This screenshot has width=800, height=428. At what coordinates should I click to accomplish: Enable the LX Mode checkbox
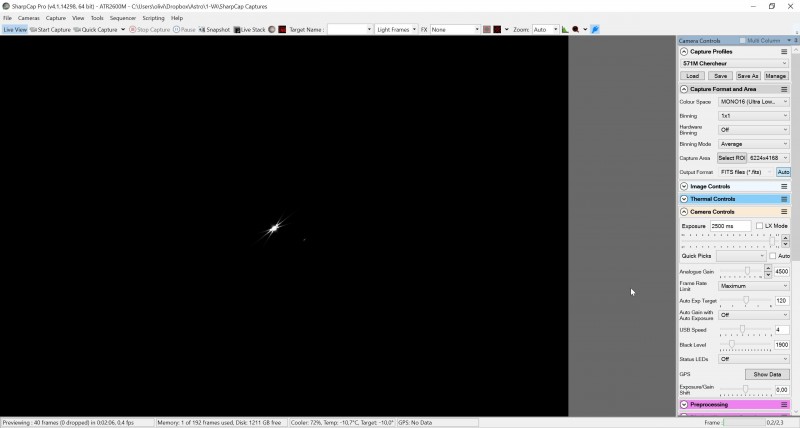759,225
